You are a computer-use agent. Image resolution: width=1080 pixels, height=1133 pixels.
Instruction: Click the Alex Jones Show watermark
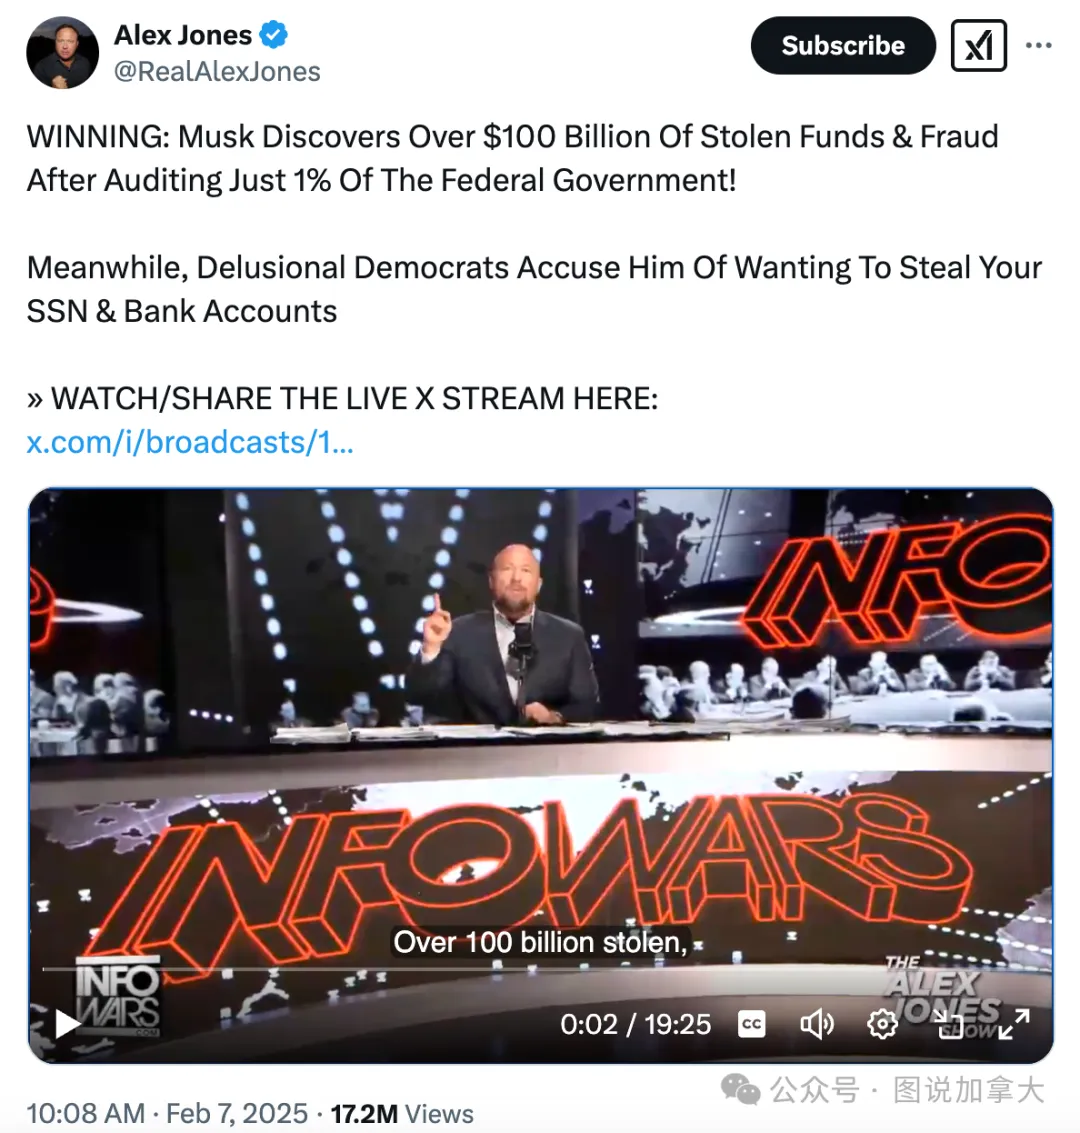pyautogui.click(x=943, y=997)
